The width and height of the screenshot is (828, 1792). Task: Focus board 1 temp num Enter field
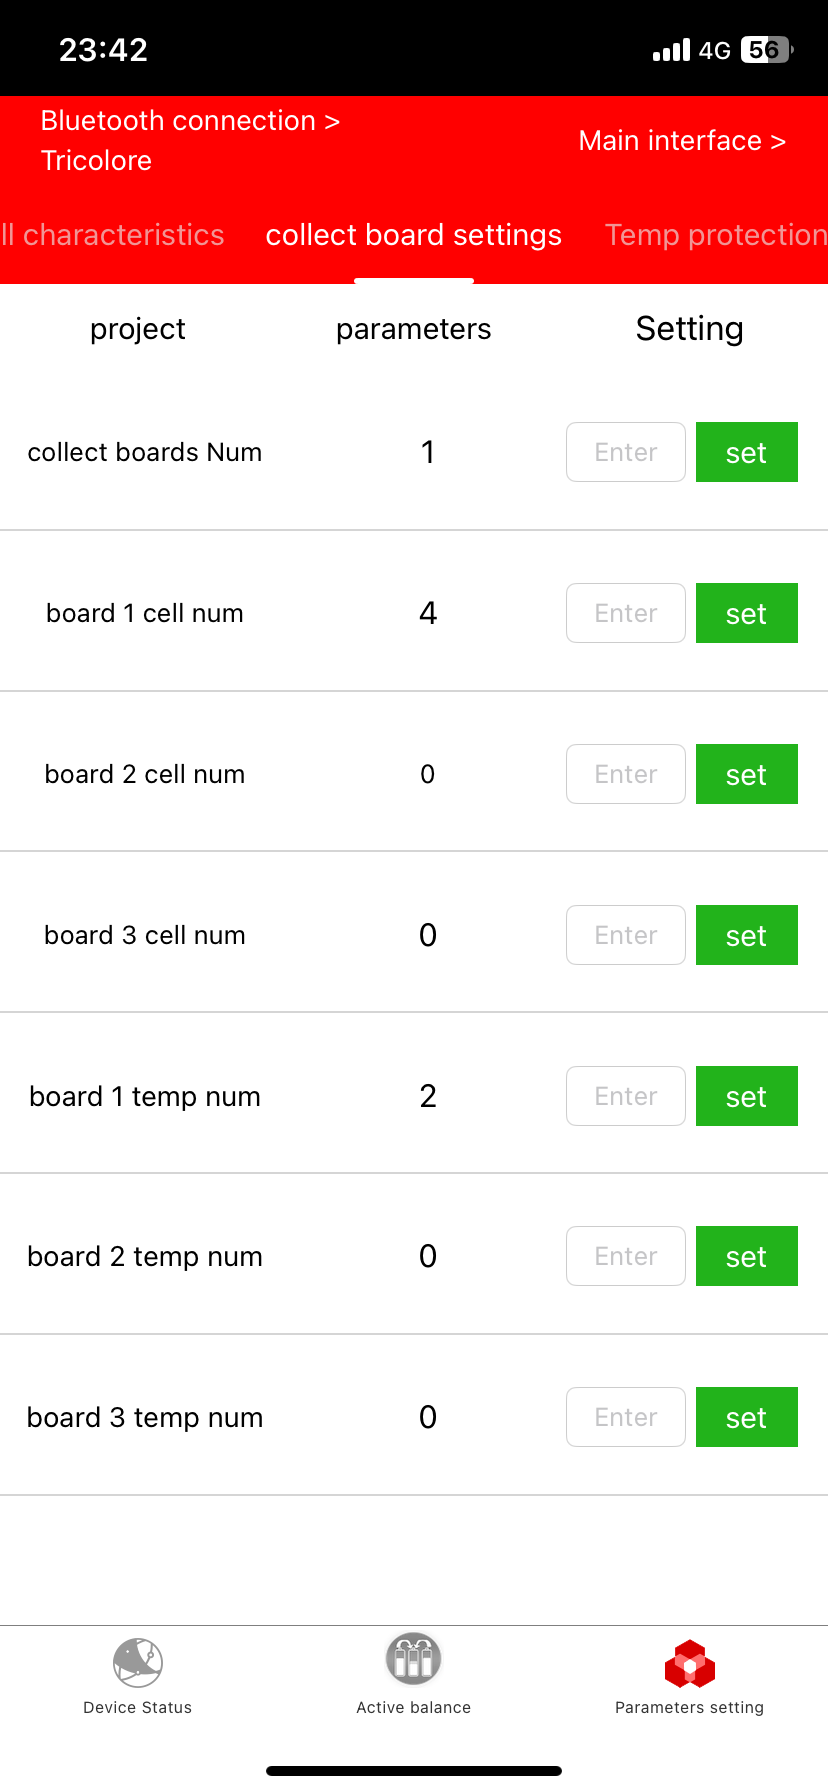pos(626,1096)
